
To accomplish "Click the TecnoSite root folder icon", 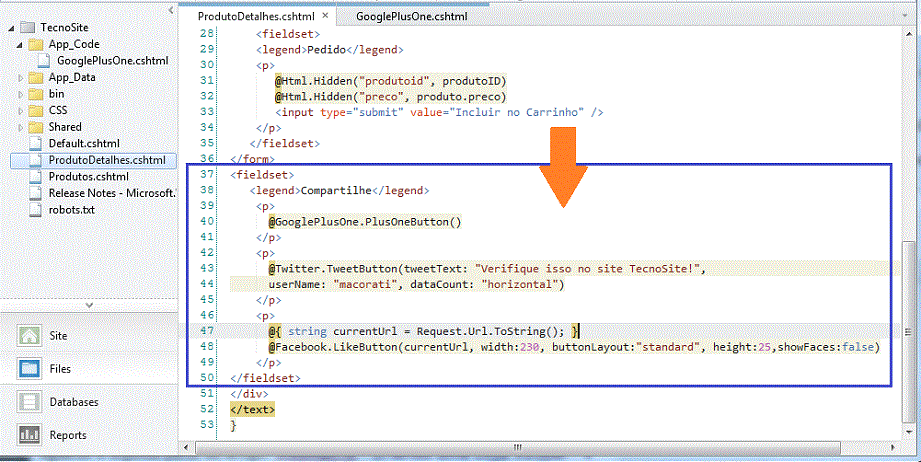I will click(x=28, y=28).
